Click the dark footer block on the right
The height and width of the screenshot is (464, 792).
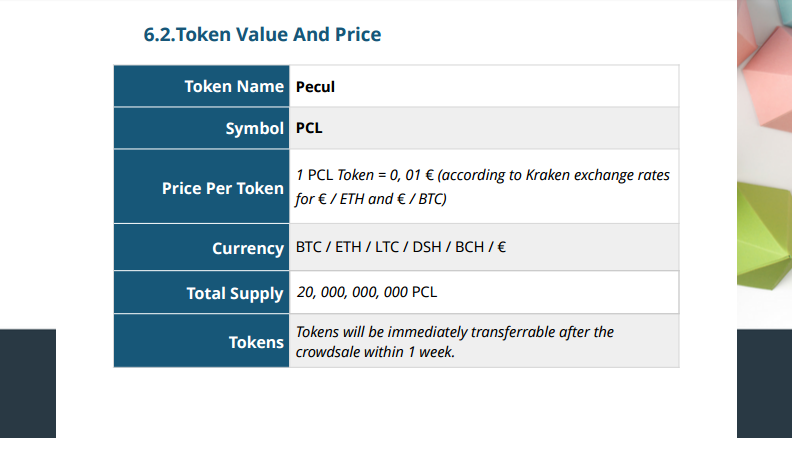click(x=764, y=383)
